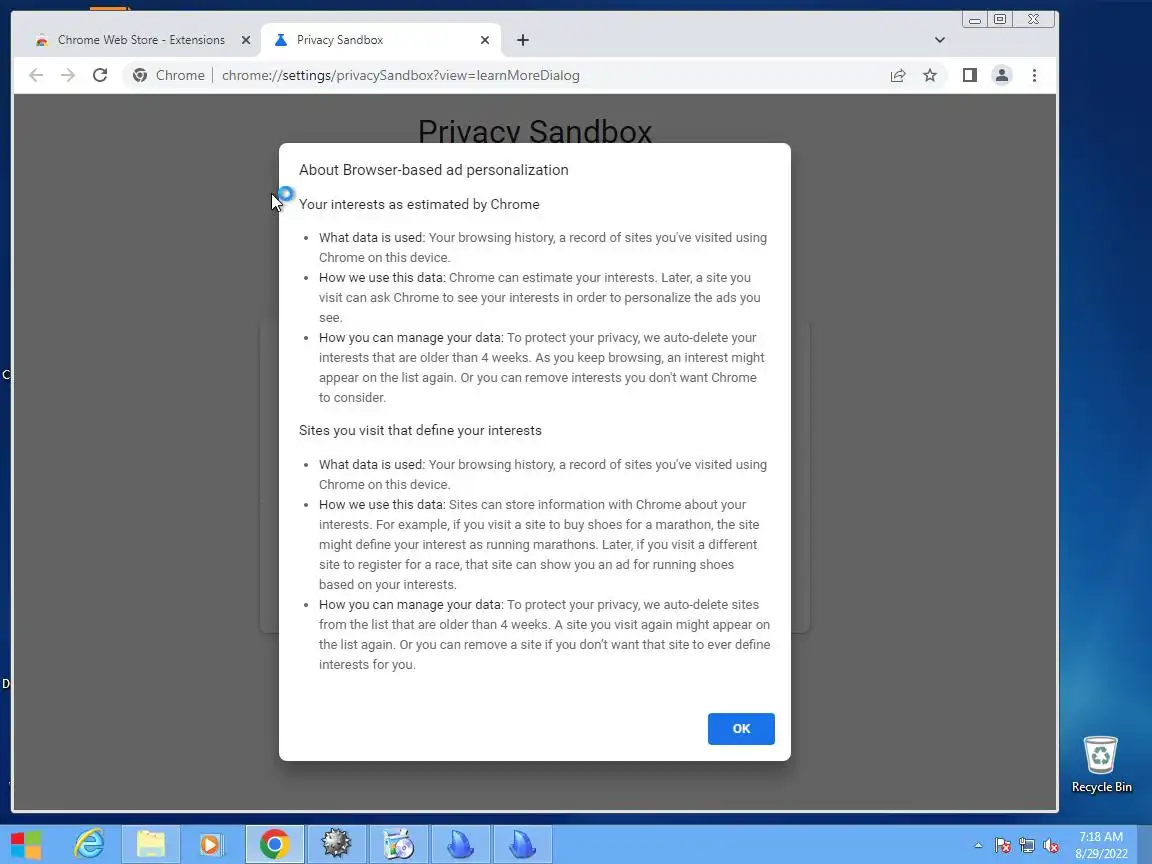Open the disc and notes taskbar icon
Viewport: 1152px width, 864px height.
coord(398,844)
